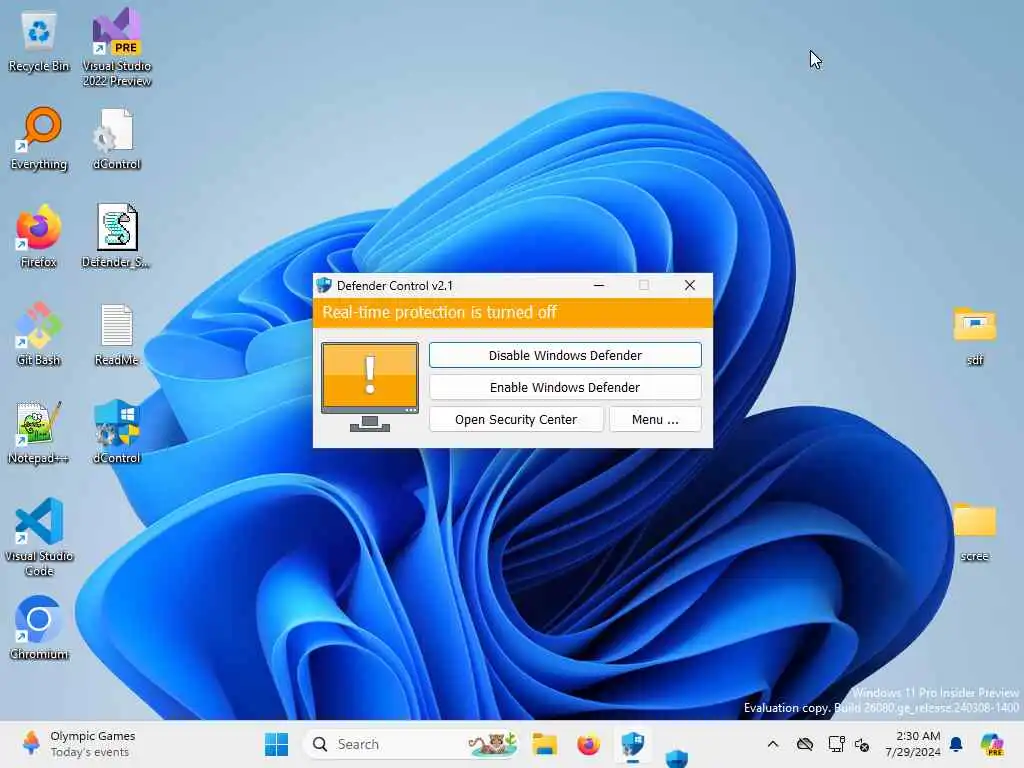The height and width of the screenshot is (768, 1024).
Task: Open the clock showing 2:30 AM
Action: 913,744
